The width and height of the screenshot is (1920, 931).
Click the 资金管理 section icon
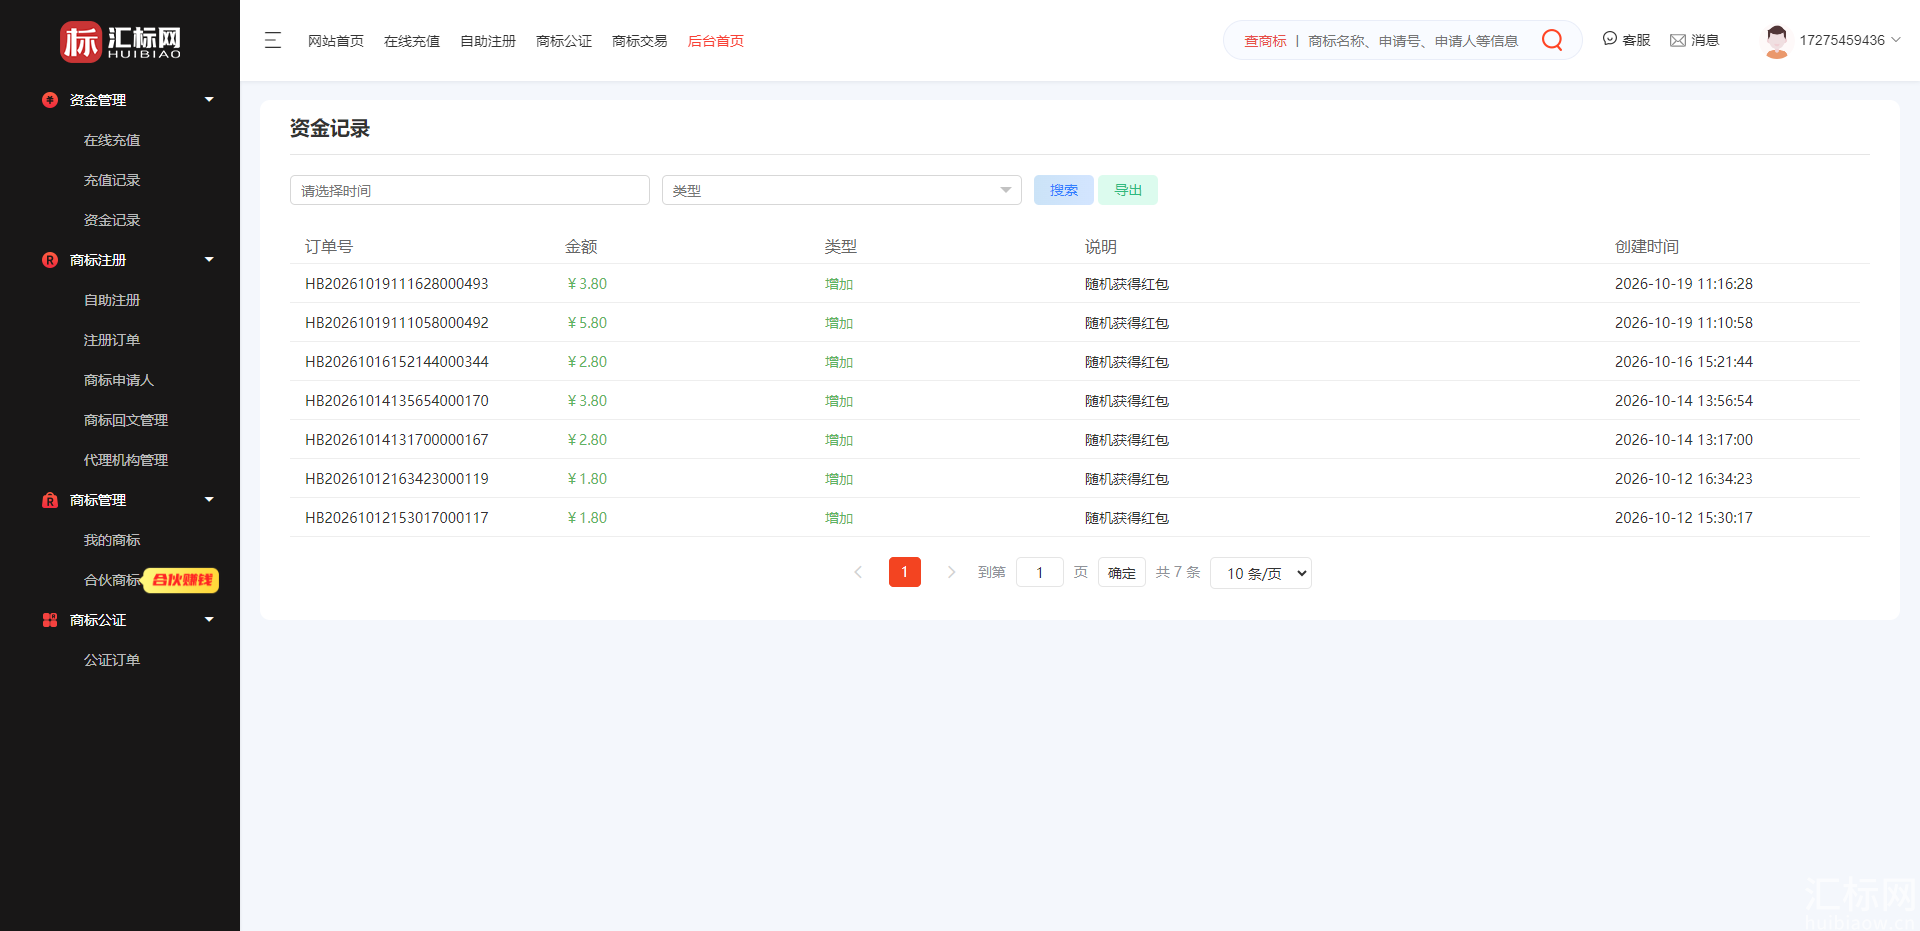pos(50,100)
